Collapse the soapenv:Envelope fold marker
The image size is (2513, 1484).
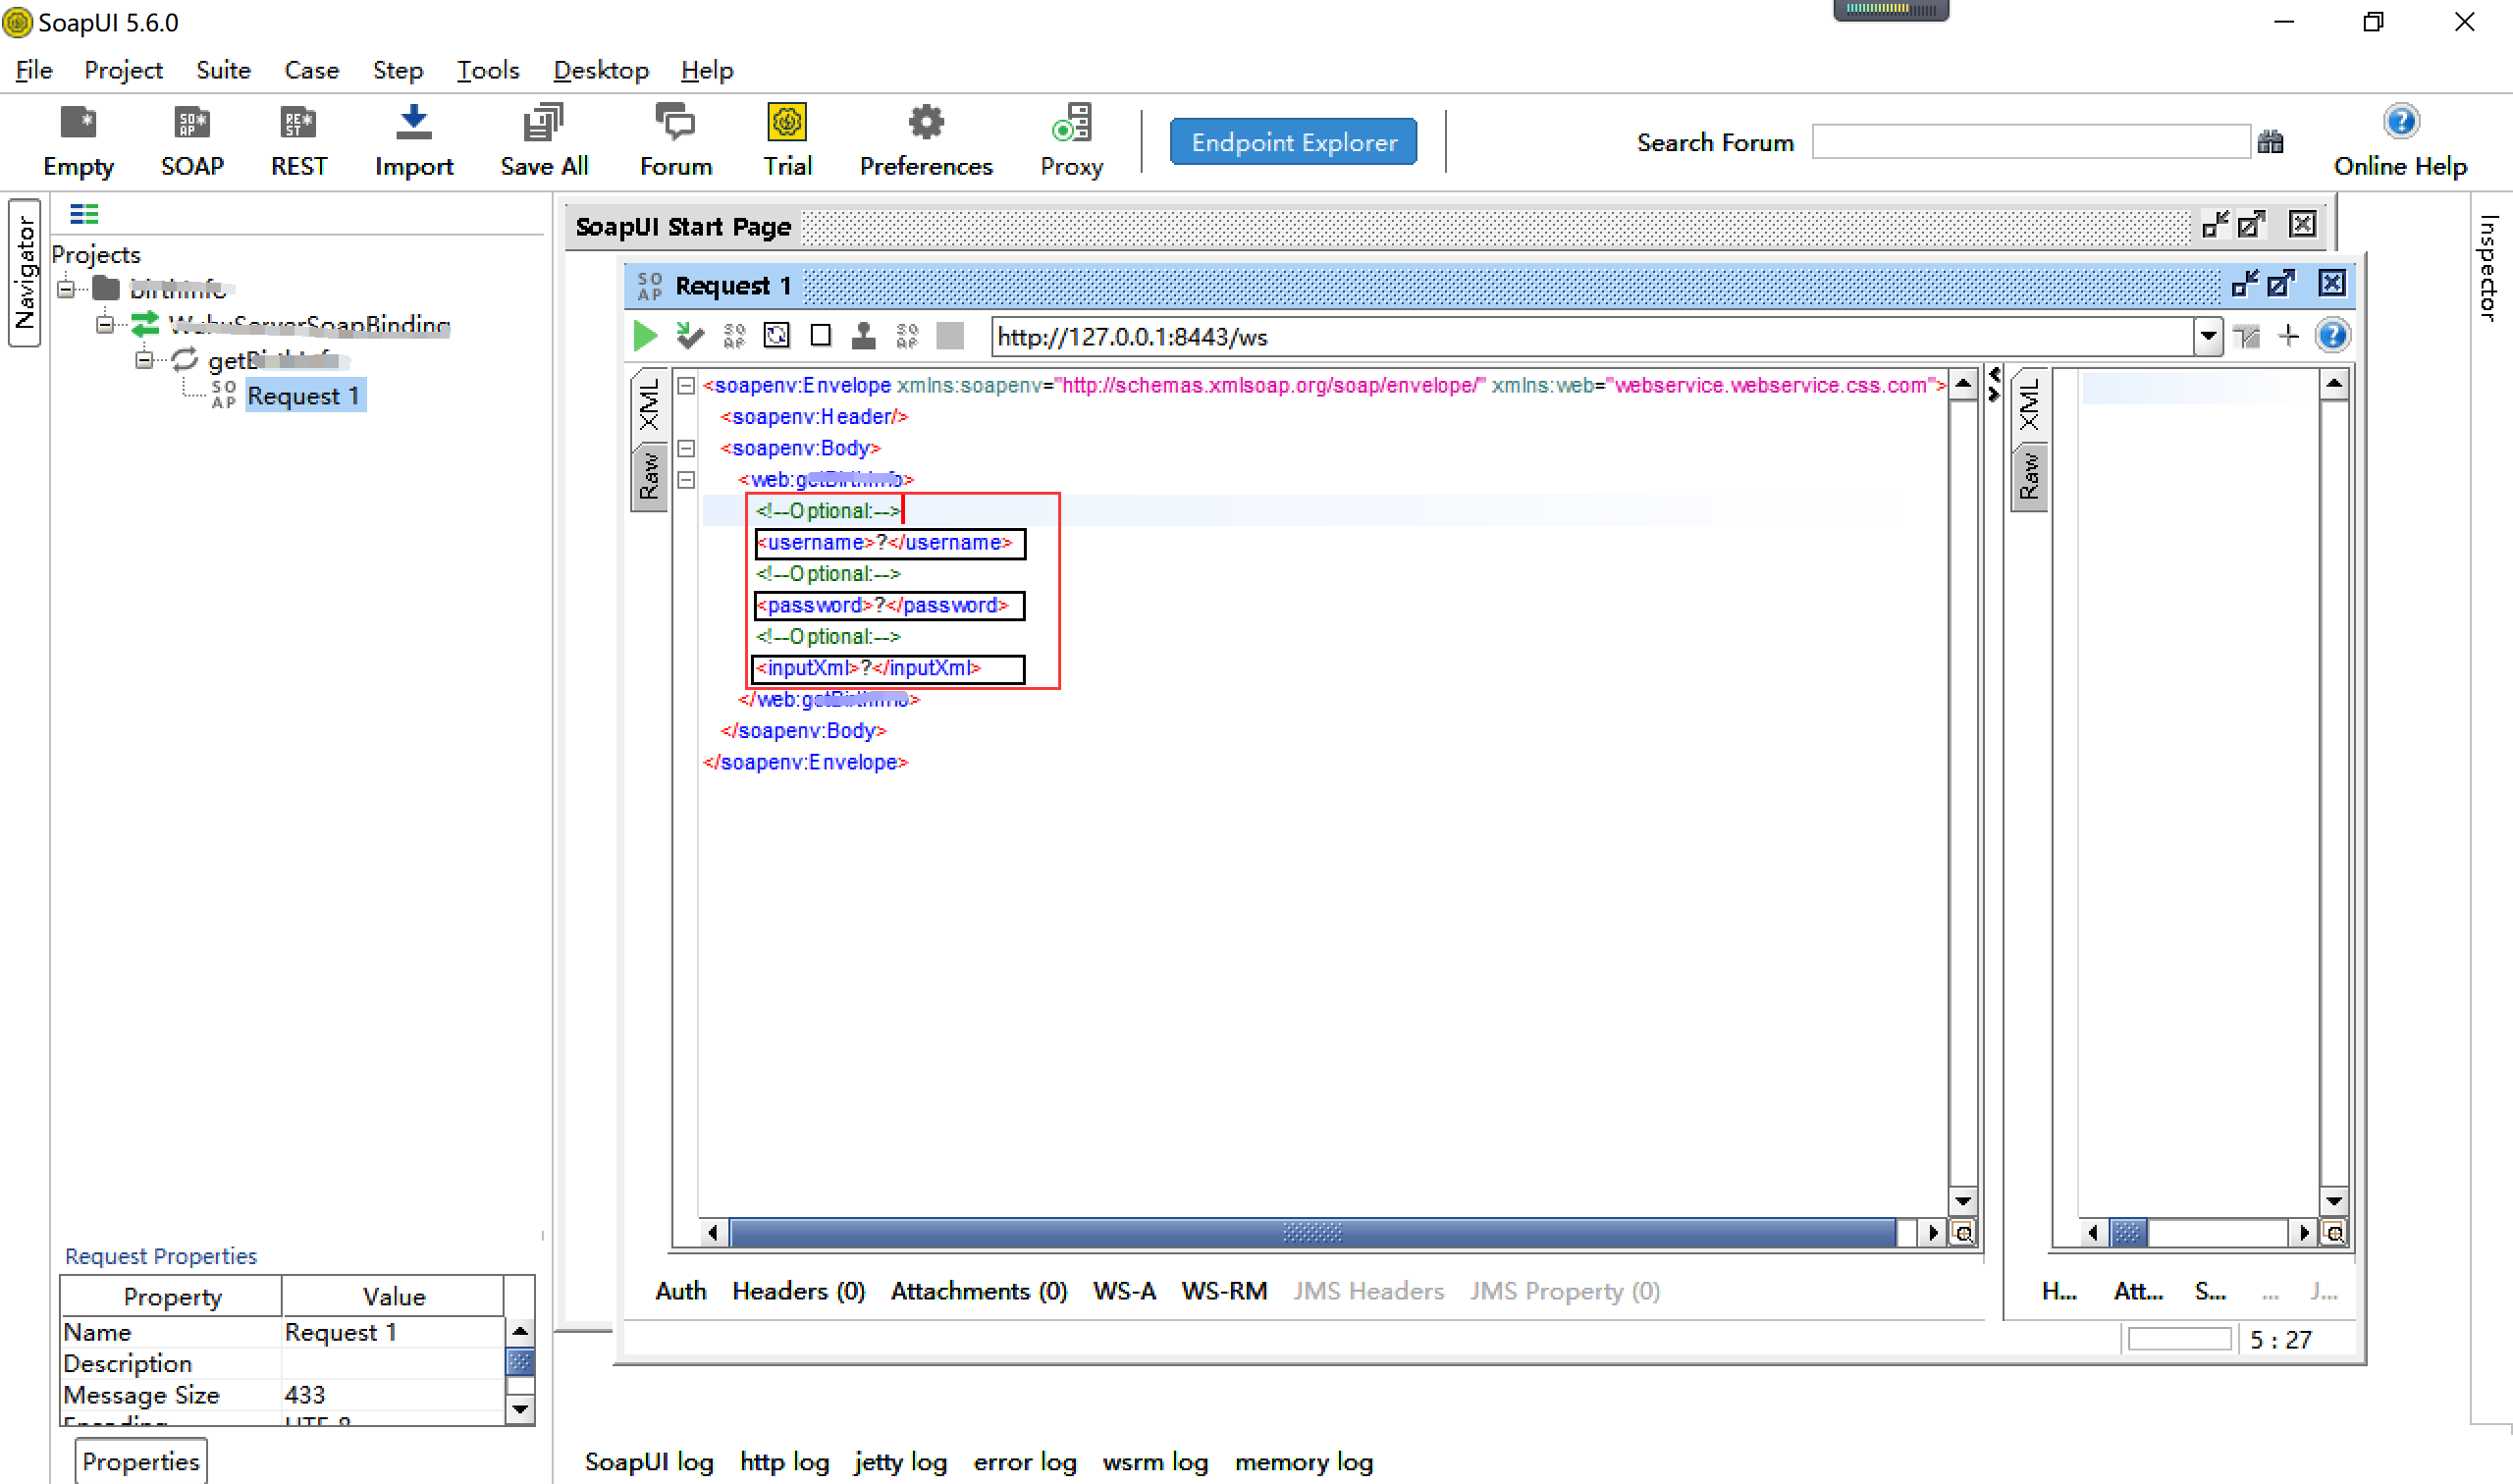tap(686, 385)
